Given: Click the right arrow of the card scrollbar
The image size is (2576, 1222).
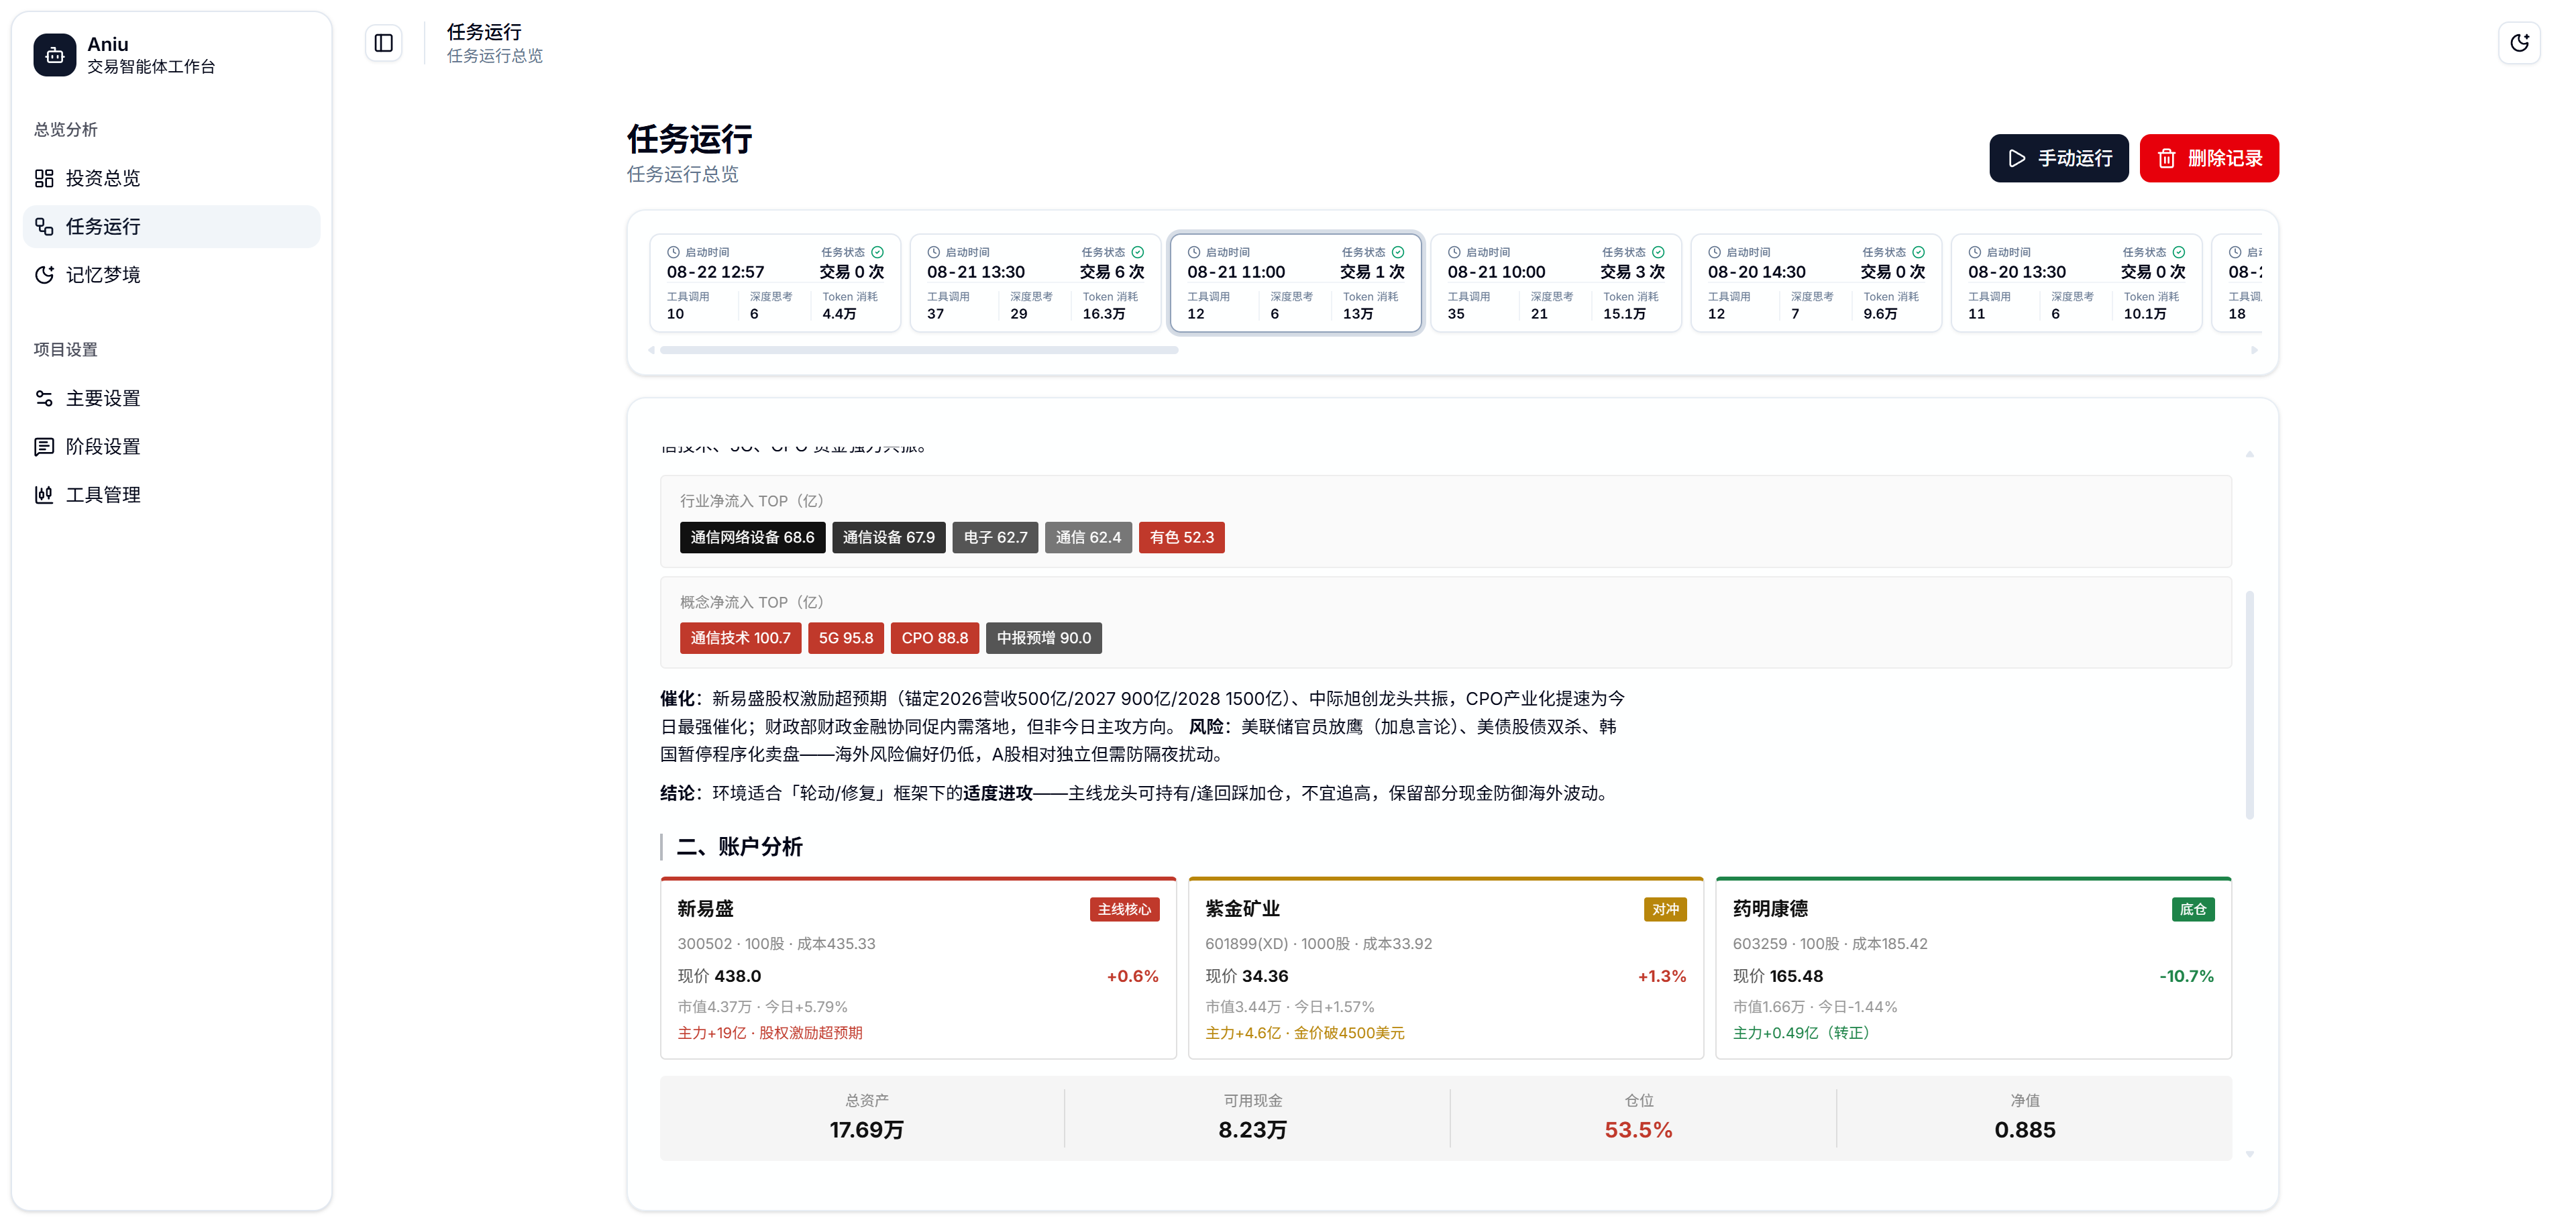Looking at the screenshot, I should (x=2254, y=350).
